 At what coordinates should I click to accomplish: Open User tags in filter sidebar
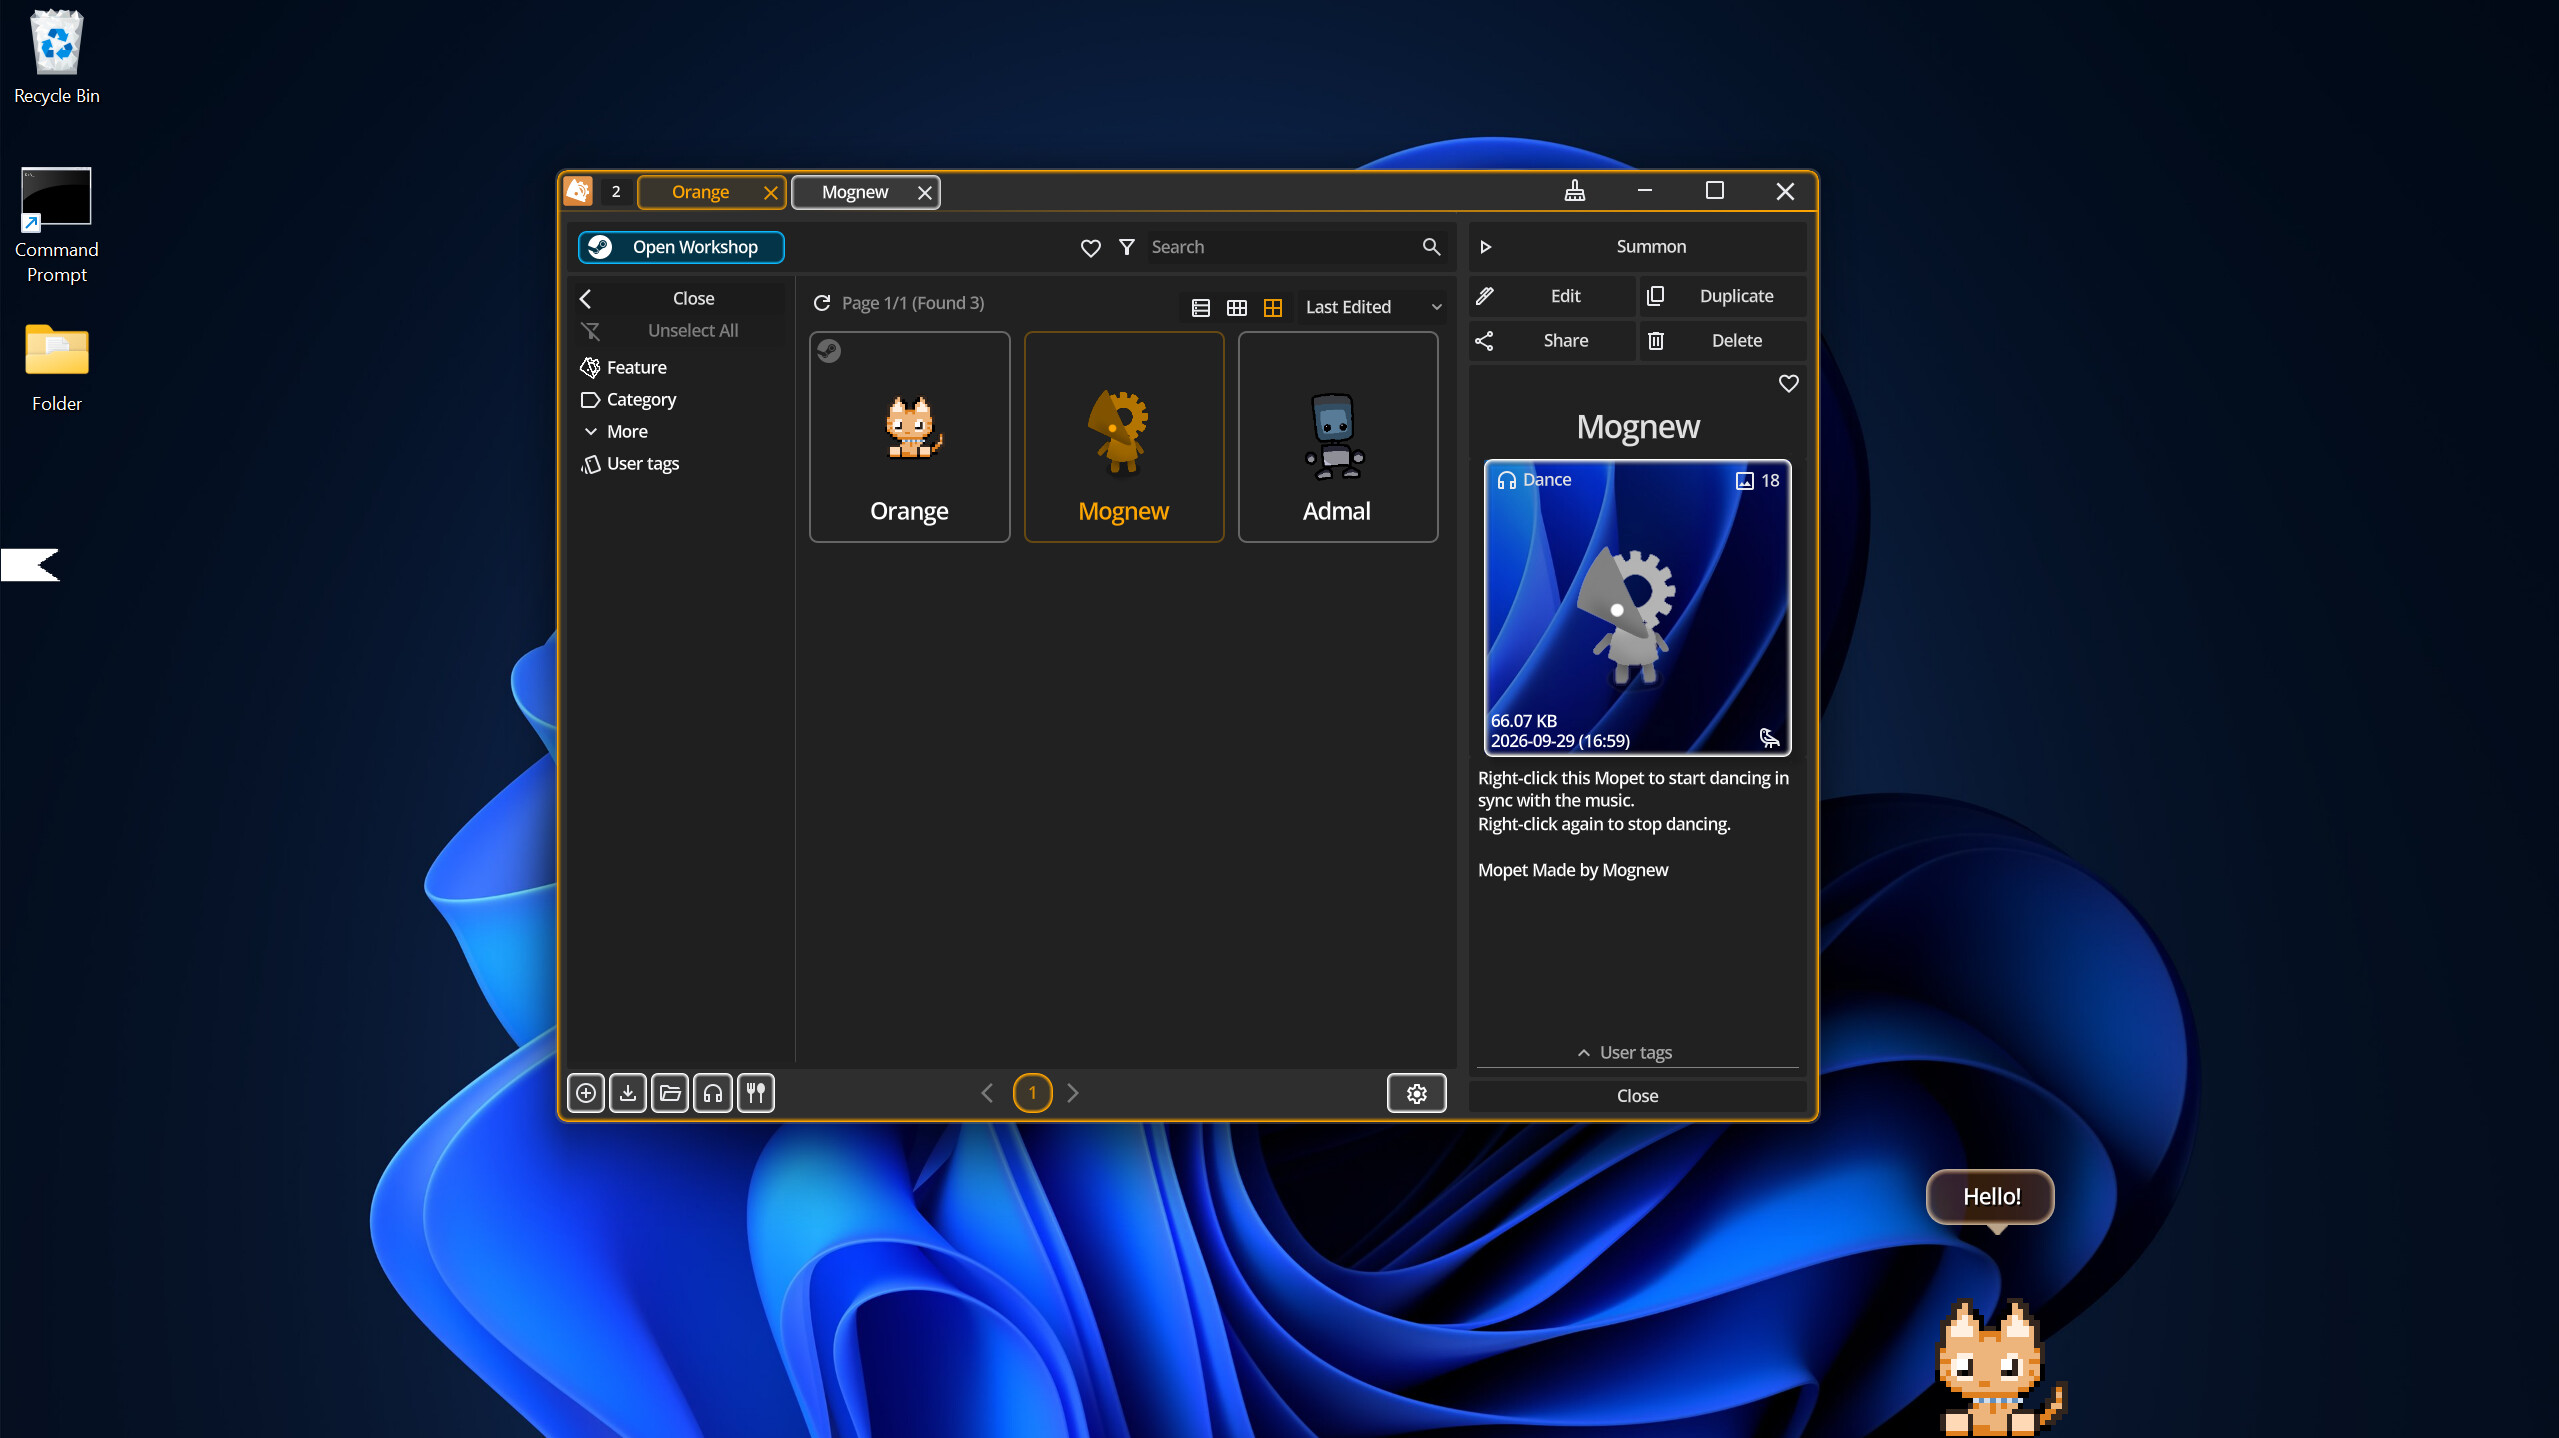630,464
